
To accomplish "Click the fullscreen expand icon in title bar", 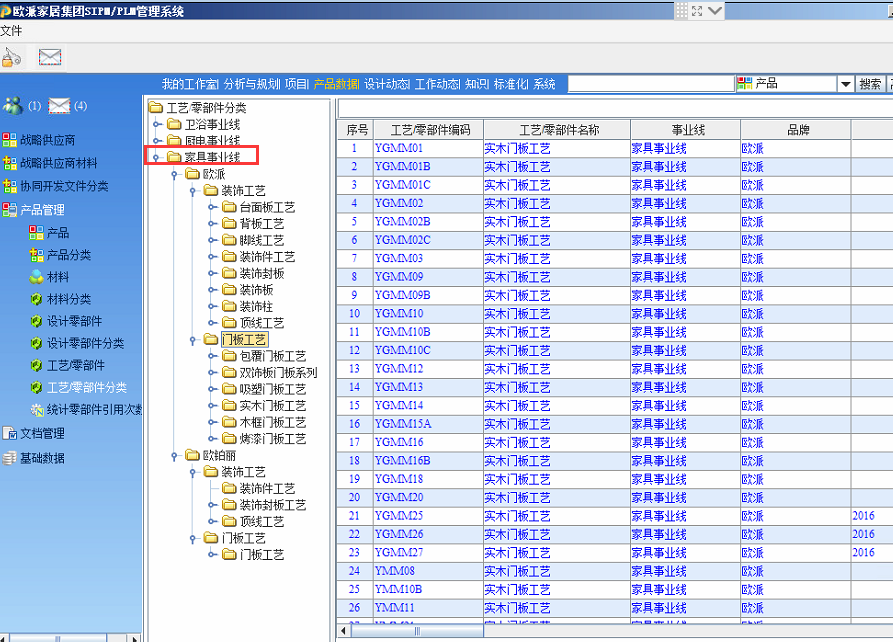I will [715, 10].
